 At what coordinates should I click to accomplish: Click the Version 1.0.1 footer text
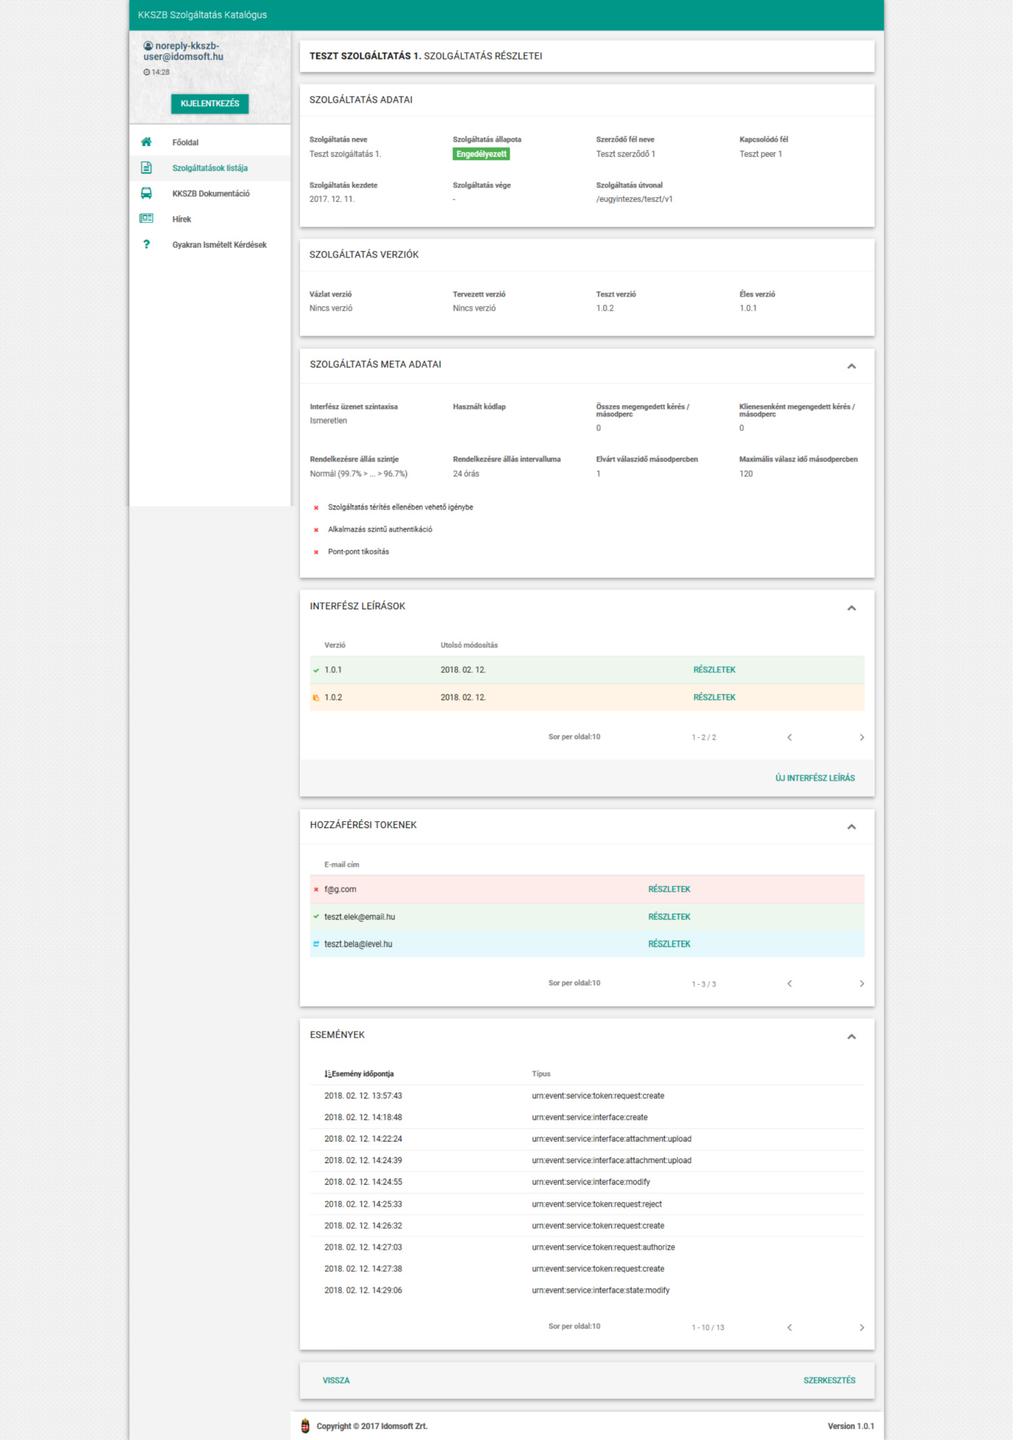click(x=850, y=1426)
